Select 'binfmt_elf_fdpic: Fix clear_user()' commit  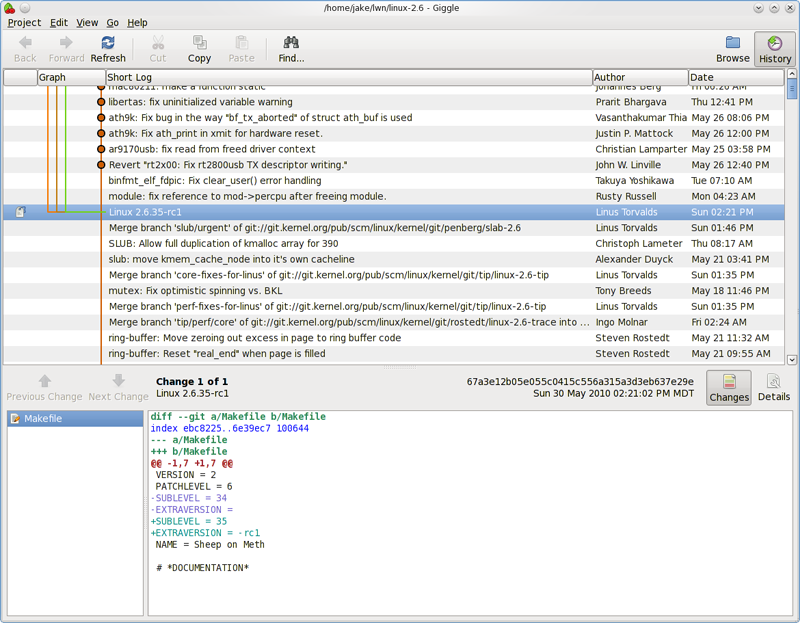tap(394, 181)
